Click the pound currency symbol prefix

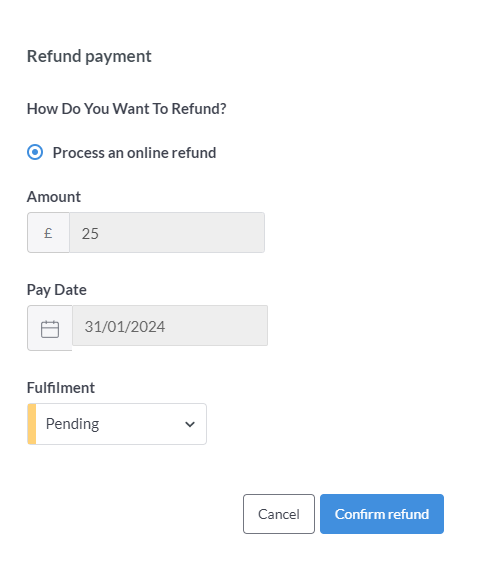[x=48, y=233]
